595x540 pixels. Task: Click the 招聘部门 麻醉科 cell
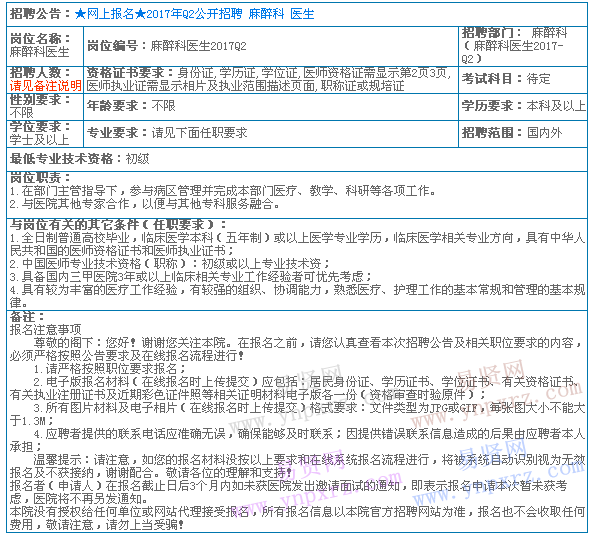(523, 46)
